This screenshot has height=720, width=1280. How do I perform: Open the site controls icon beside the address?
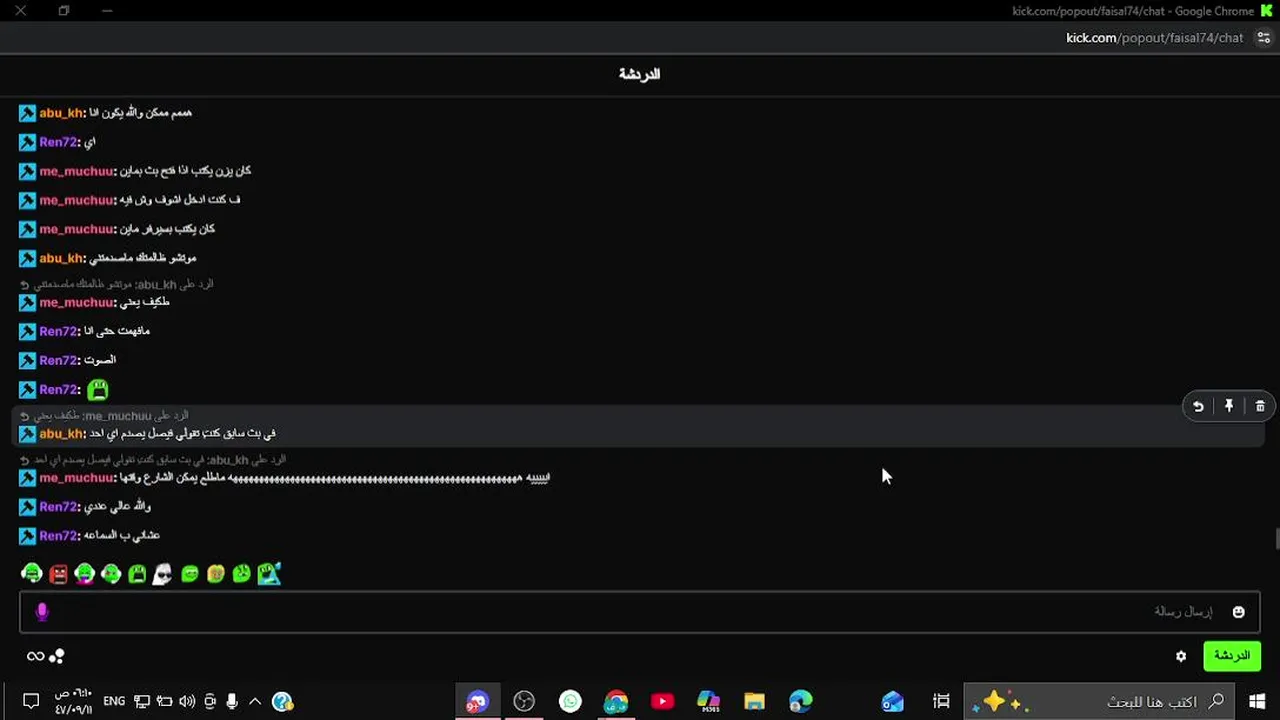[x=1264, y=38]
